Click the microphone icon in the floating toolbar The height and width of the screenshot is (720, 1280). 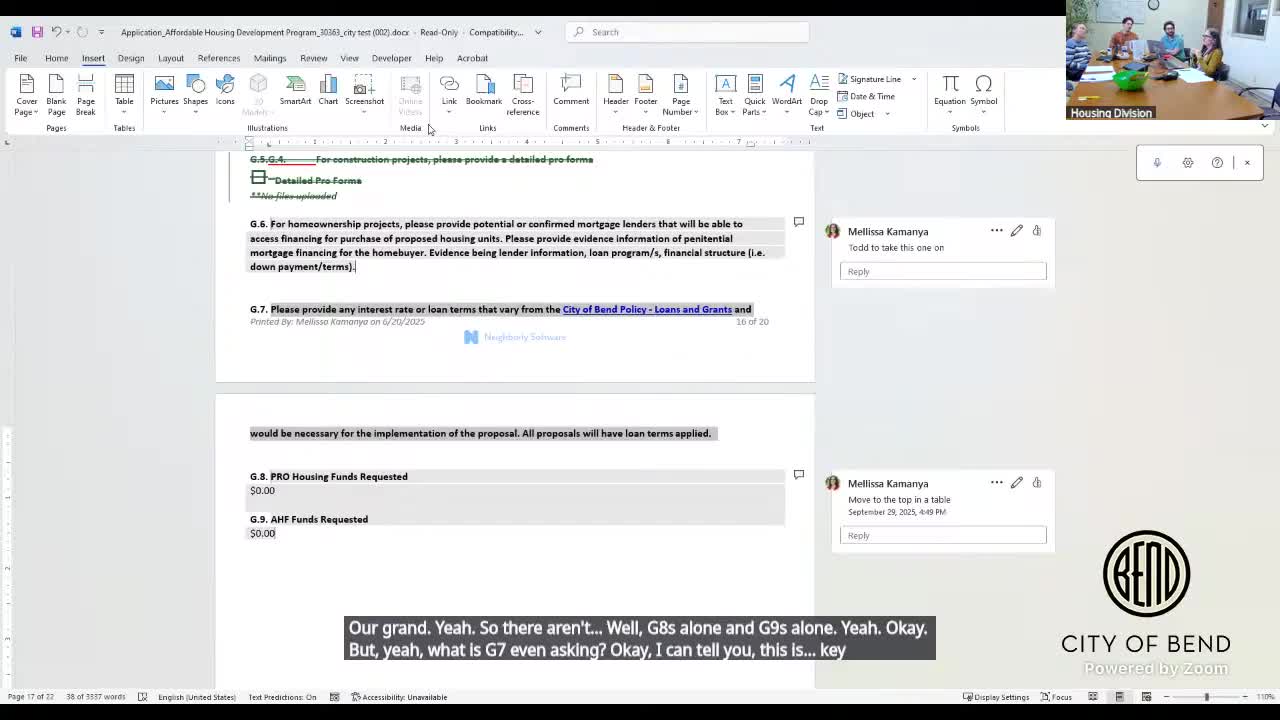(x=1157, y=163)
